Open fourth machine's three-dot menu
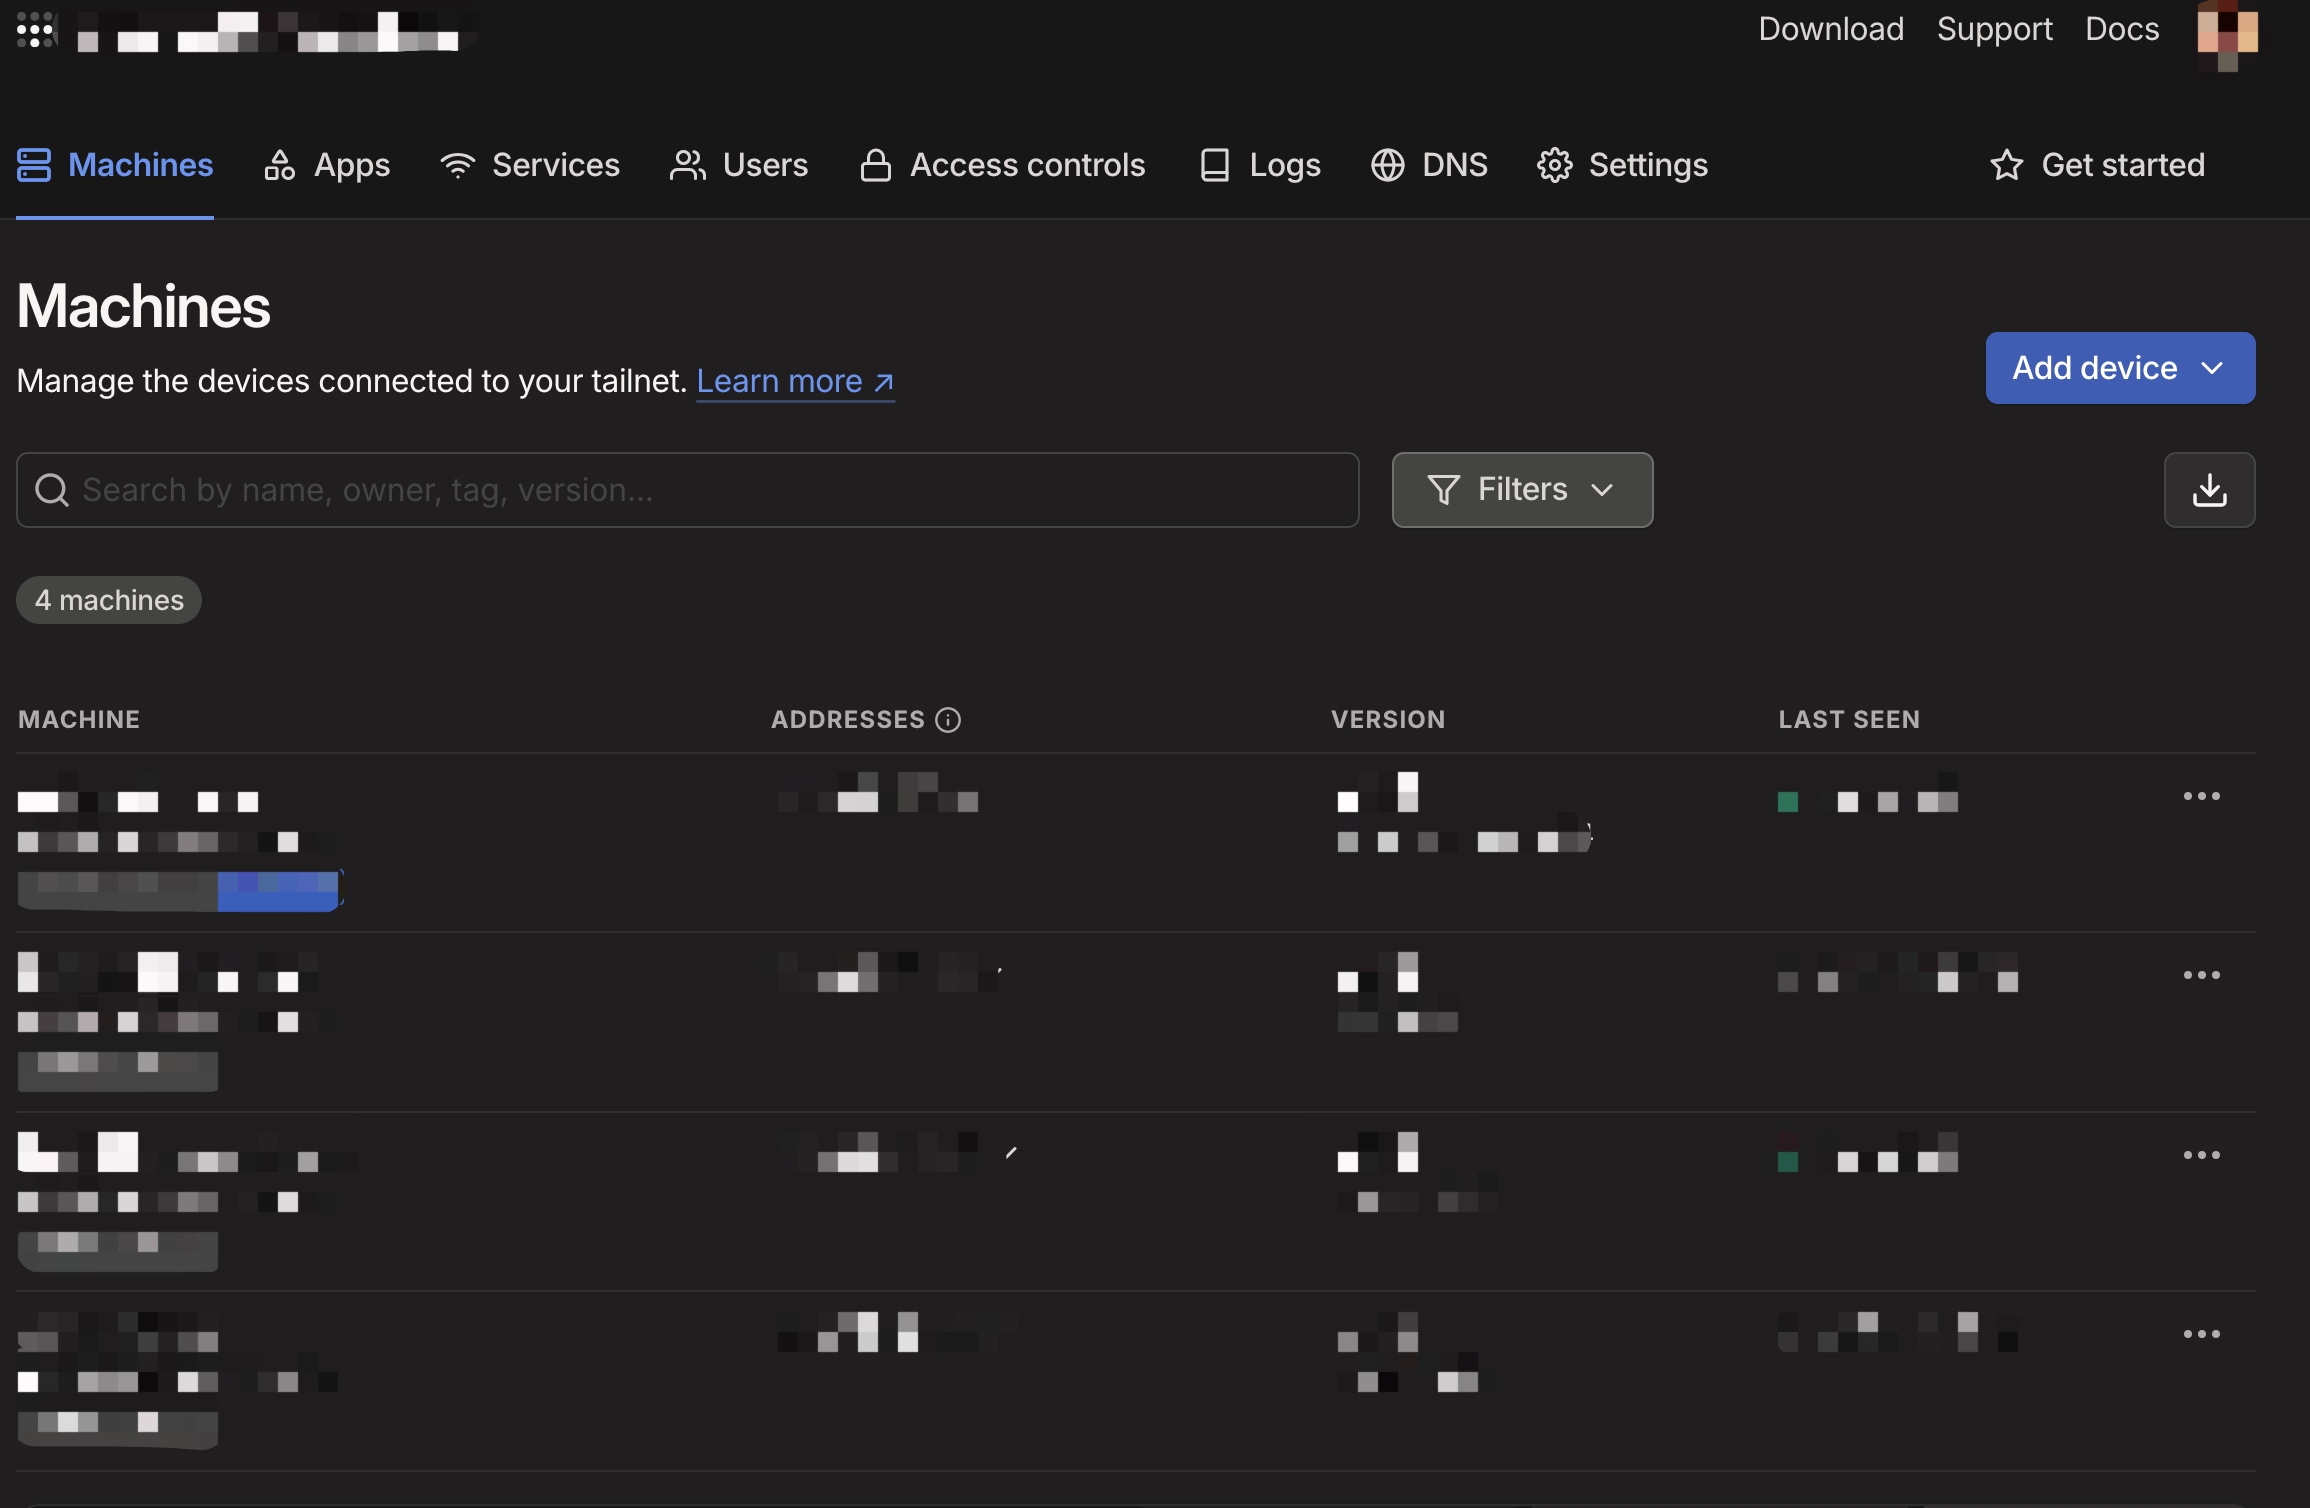The height and width of the screenshot is (1508, 2310). tap(2201, 1334)
